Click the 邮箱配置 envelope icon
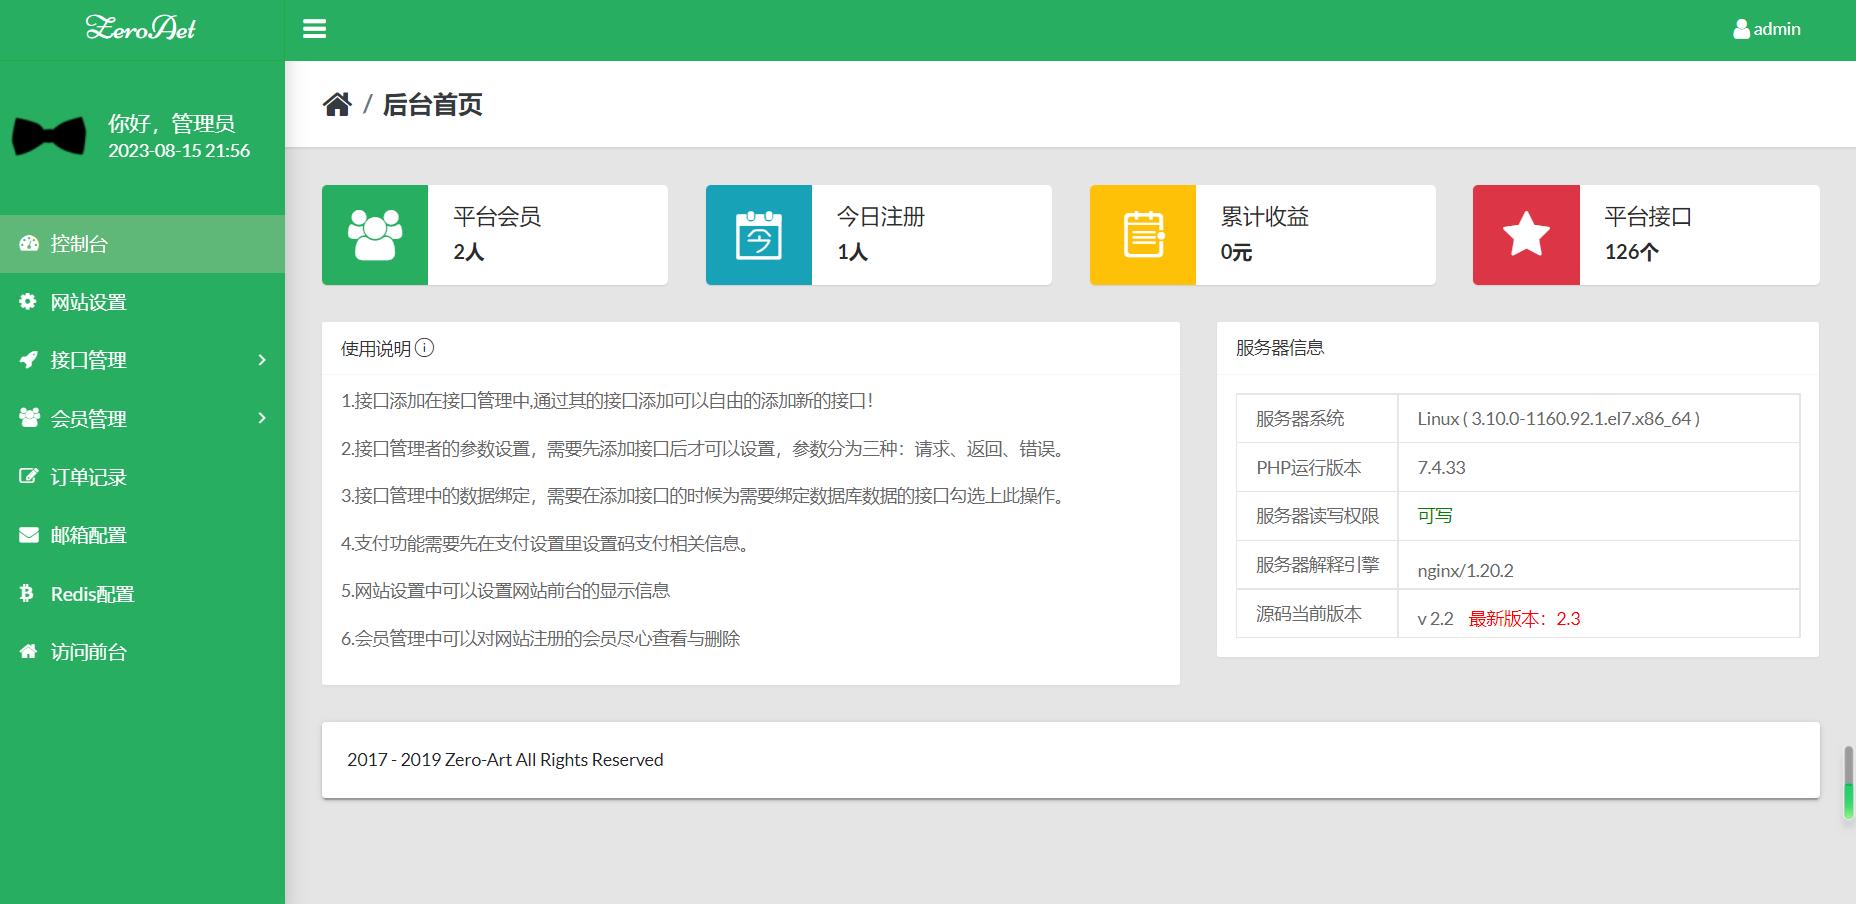This screenshot has width=1856, height=904. pos(29,535)
